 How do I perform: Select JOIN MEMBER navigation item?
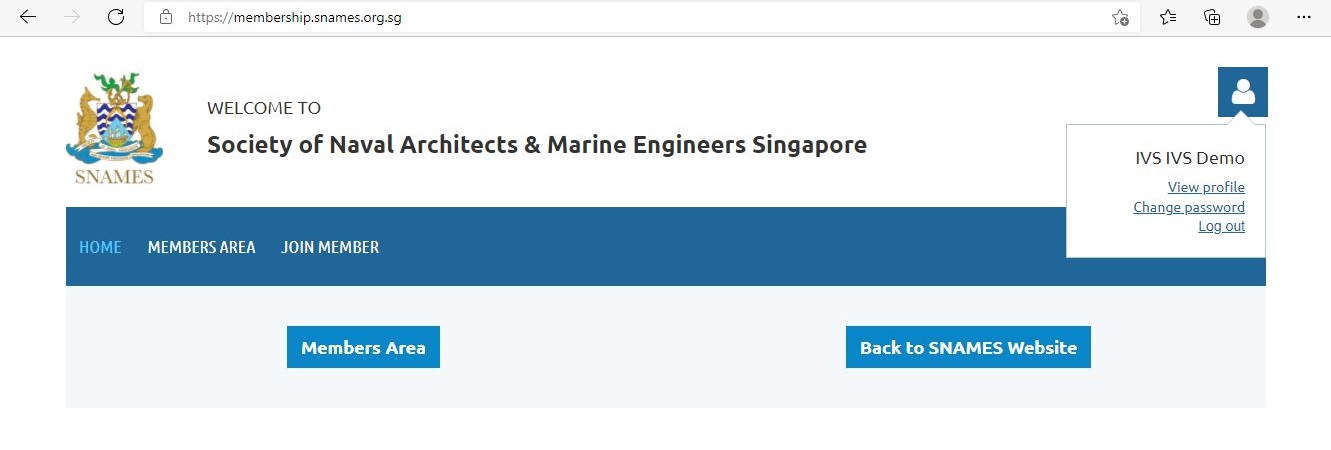330,247
